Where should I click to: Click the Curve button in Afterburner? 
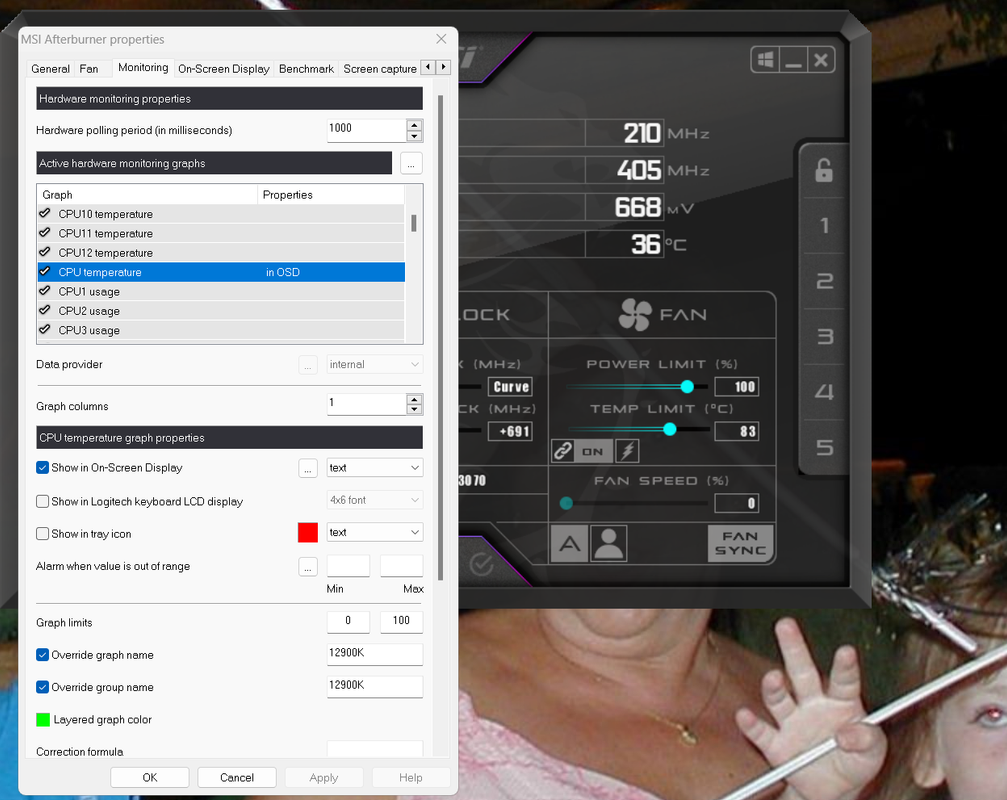pyautogui.click(x=511, y=387)
